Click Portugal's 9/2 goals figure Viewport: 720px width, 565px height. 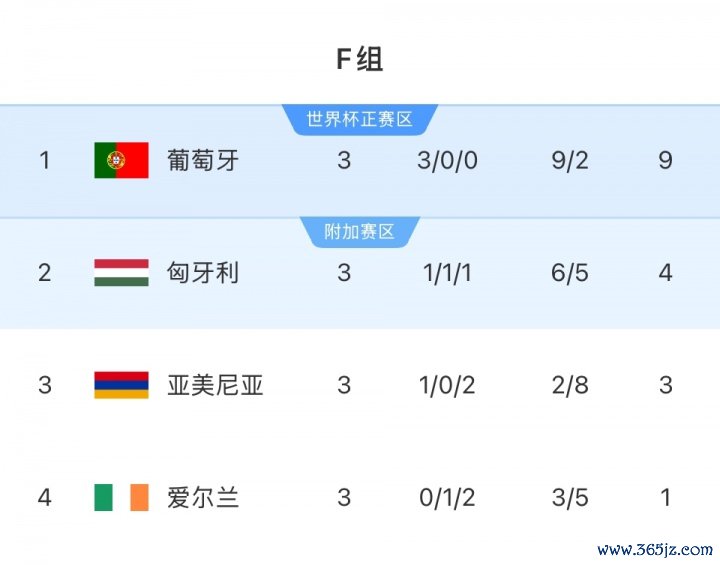[570, 160]
